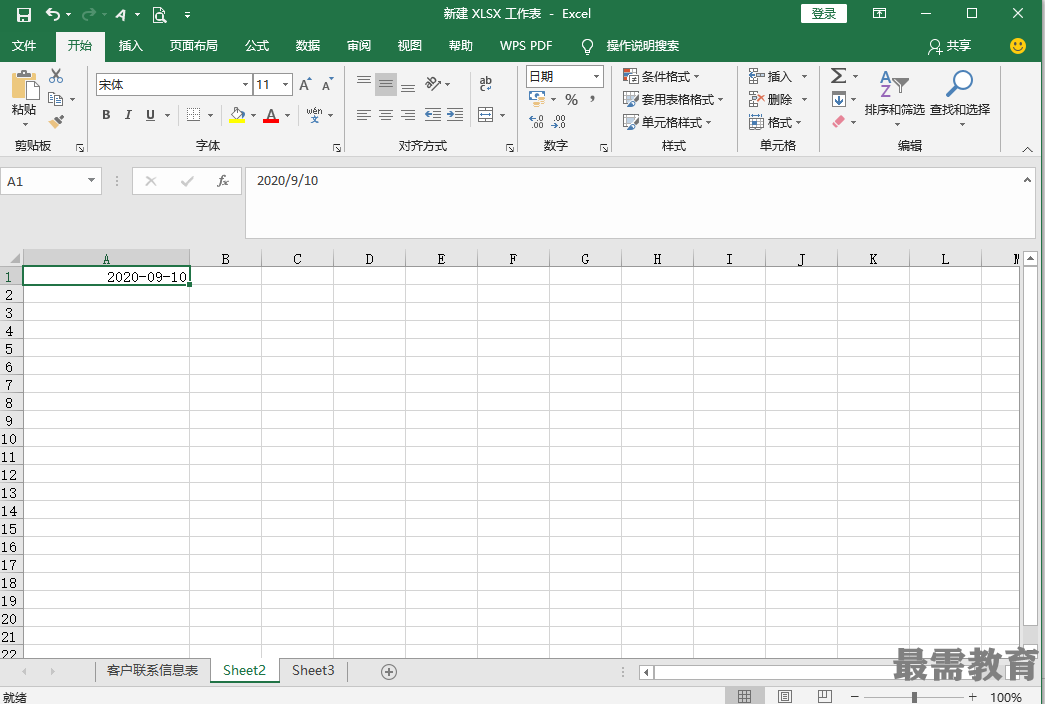Open 套用表格格式 table format menu
Screen dimensions: 1045x704
(672, 99)
